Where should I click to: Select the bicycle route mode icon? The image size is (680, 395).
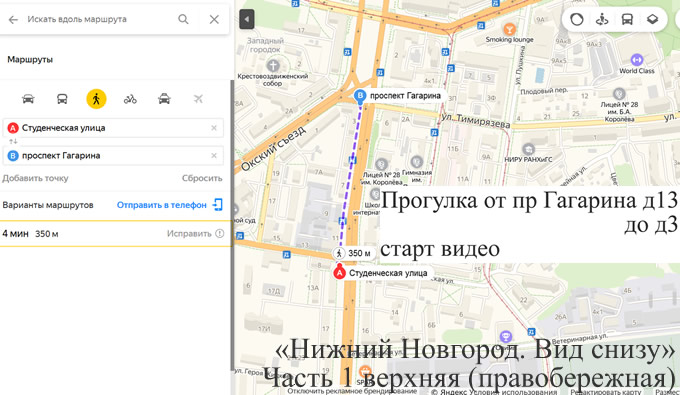click(x=130, y=99)
